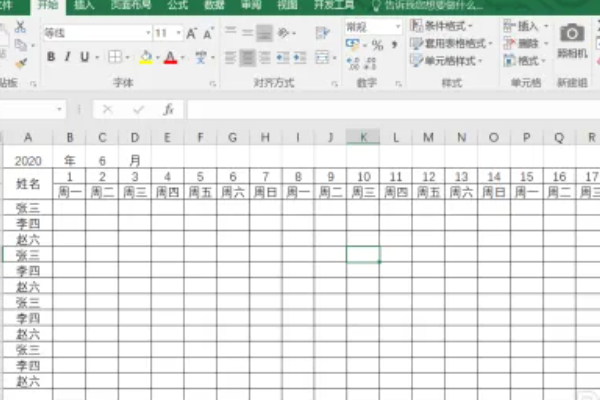
Task: Align text to middle vertically
Action: 247,33
